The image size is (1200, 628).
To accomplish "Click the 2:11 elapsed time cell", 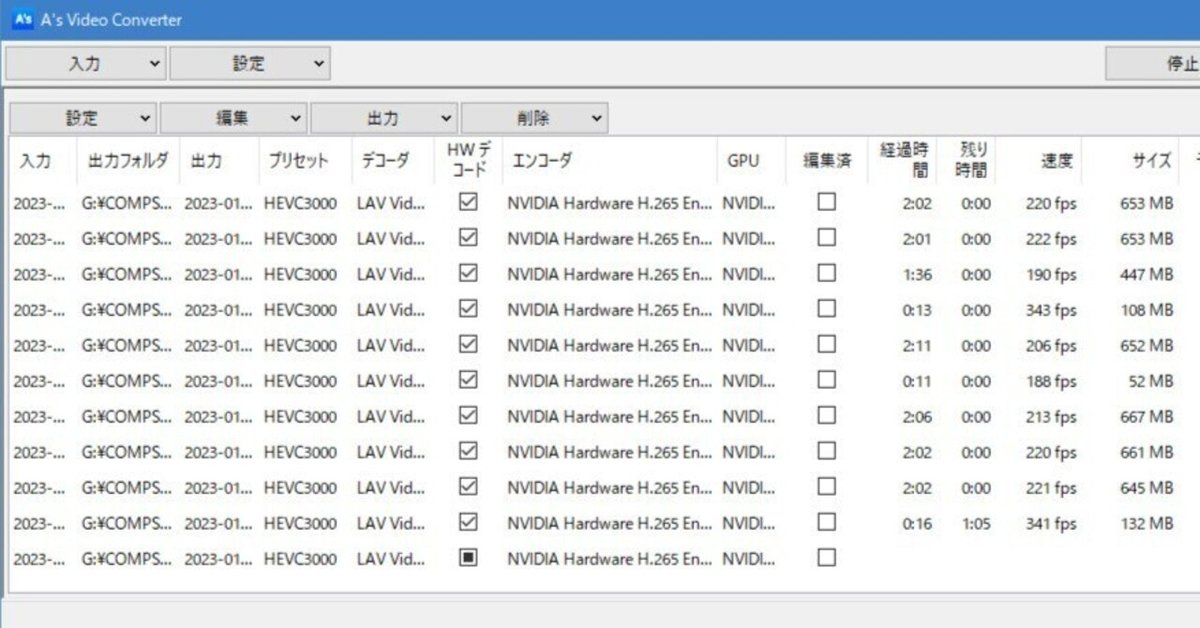I will click(x=917, y=346).
